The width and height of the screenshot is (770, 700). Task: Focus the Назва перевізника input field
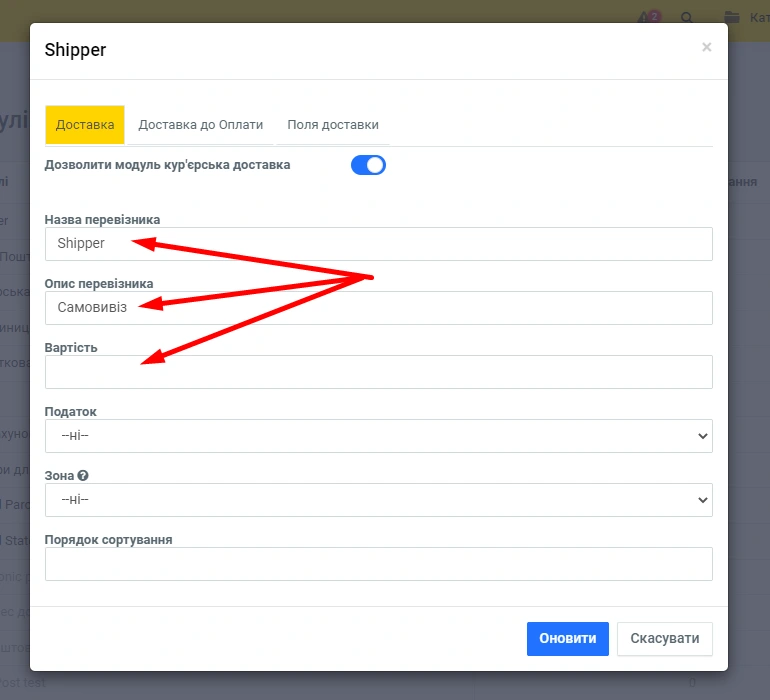pos(378,243)
